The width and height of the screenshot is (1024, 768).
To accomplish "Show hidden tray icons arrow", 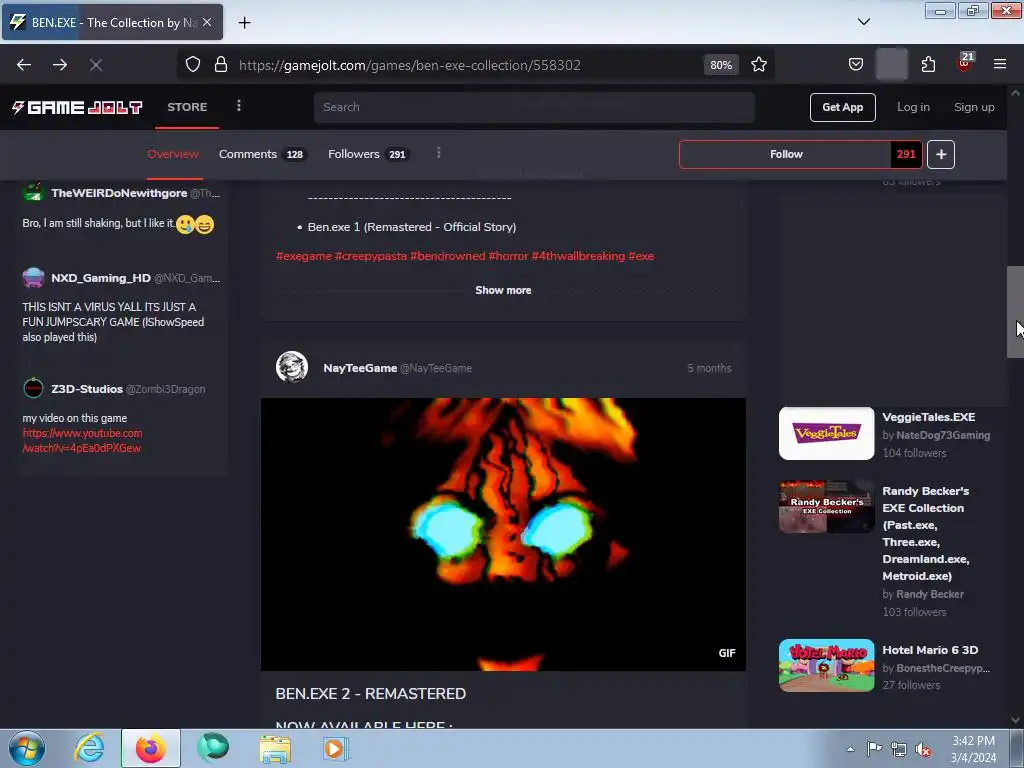I will [850, 749].
